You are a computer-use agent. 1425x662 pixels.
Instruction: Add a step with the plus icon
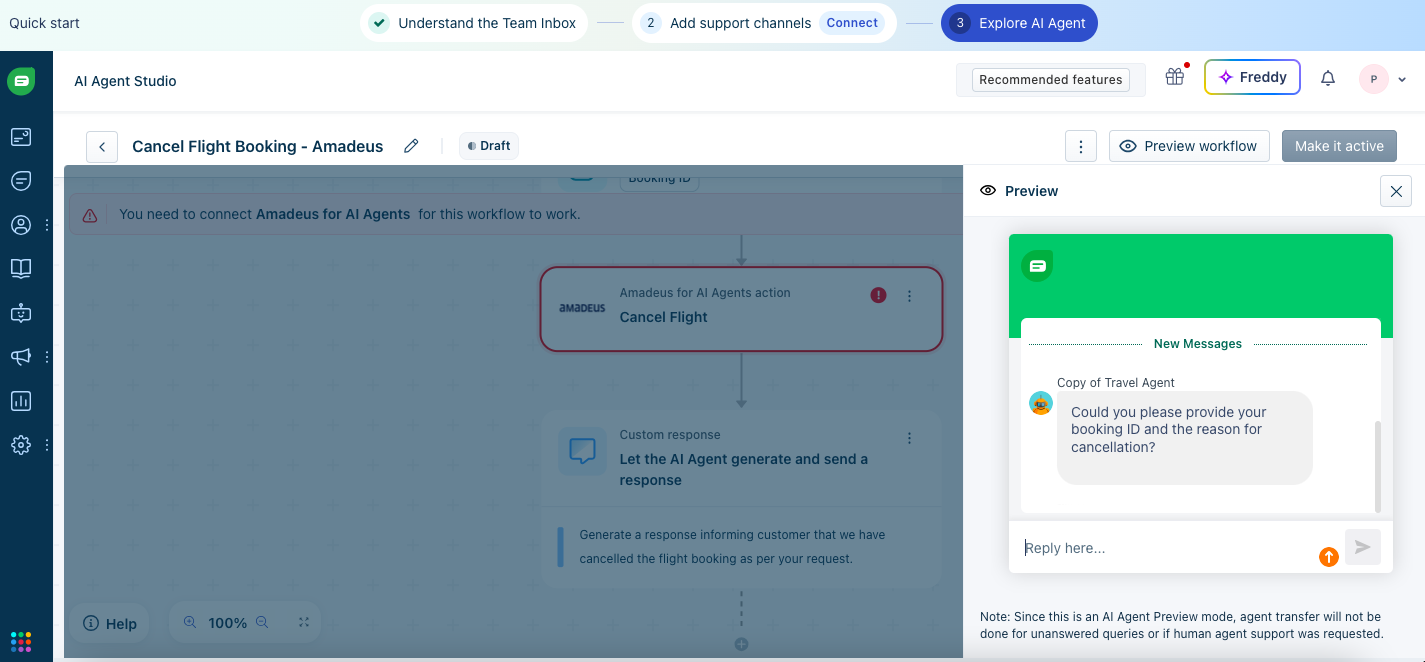[x=741, y=644]
